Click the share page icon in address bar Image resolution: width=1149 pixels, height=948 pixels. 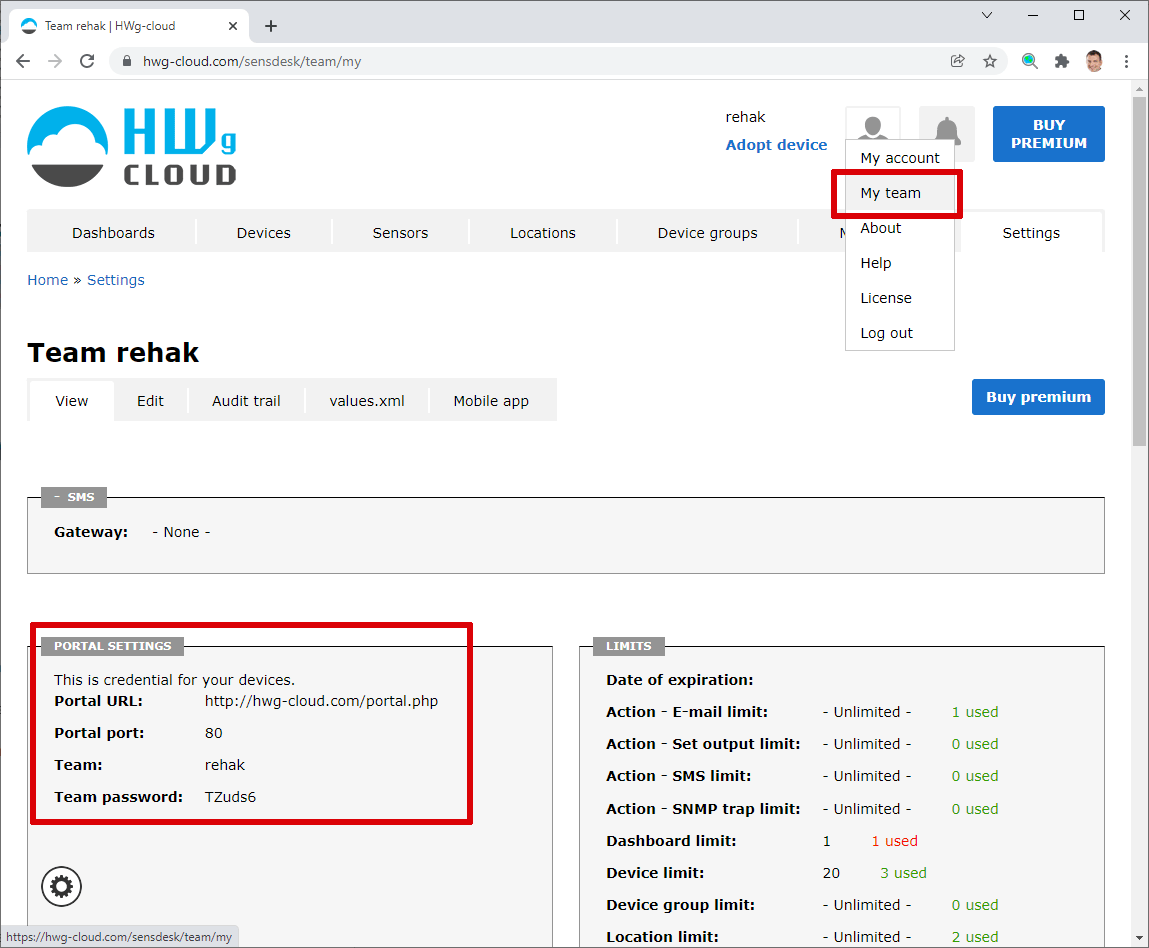click(x=958, y=62)
